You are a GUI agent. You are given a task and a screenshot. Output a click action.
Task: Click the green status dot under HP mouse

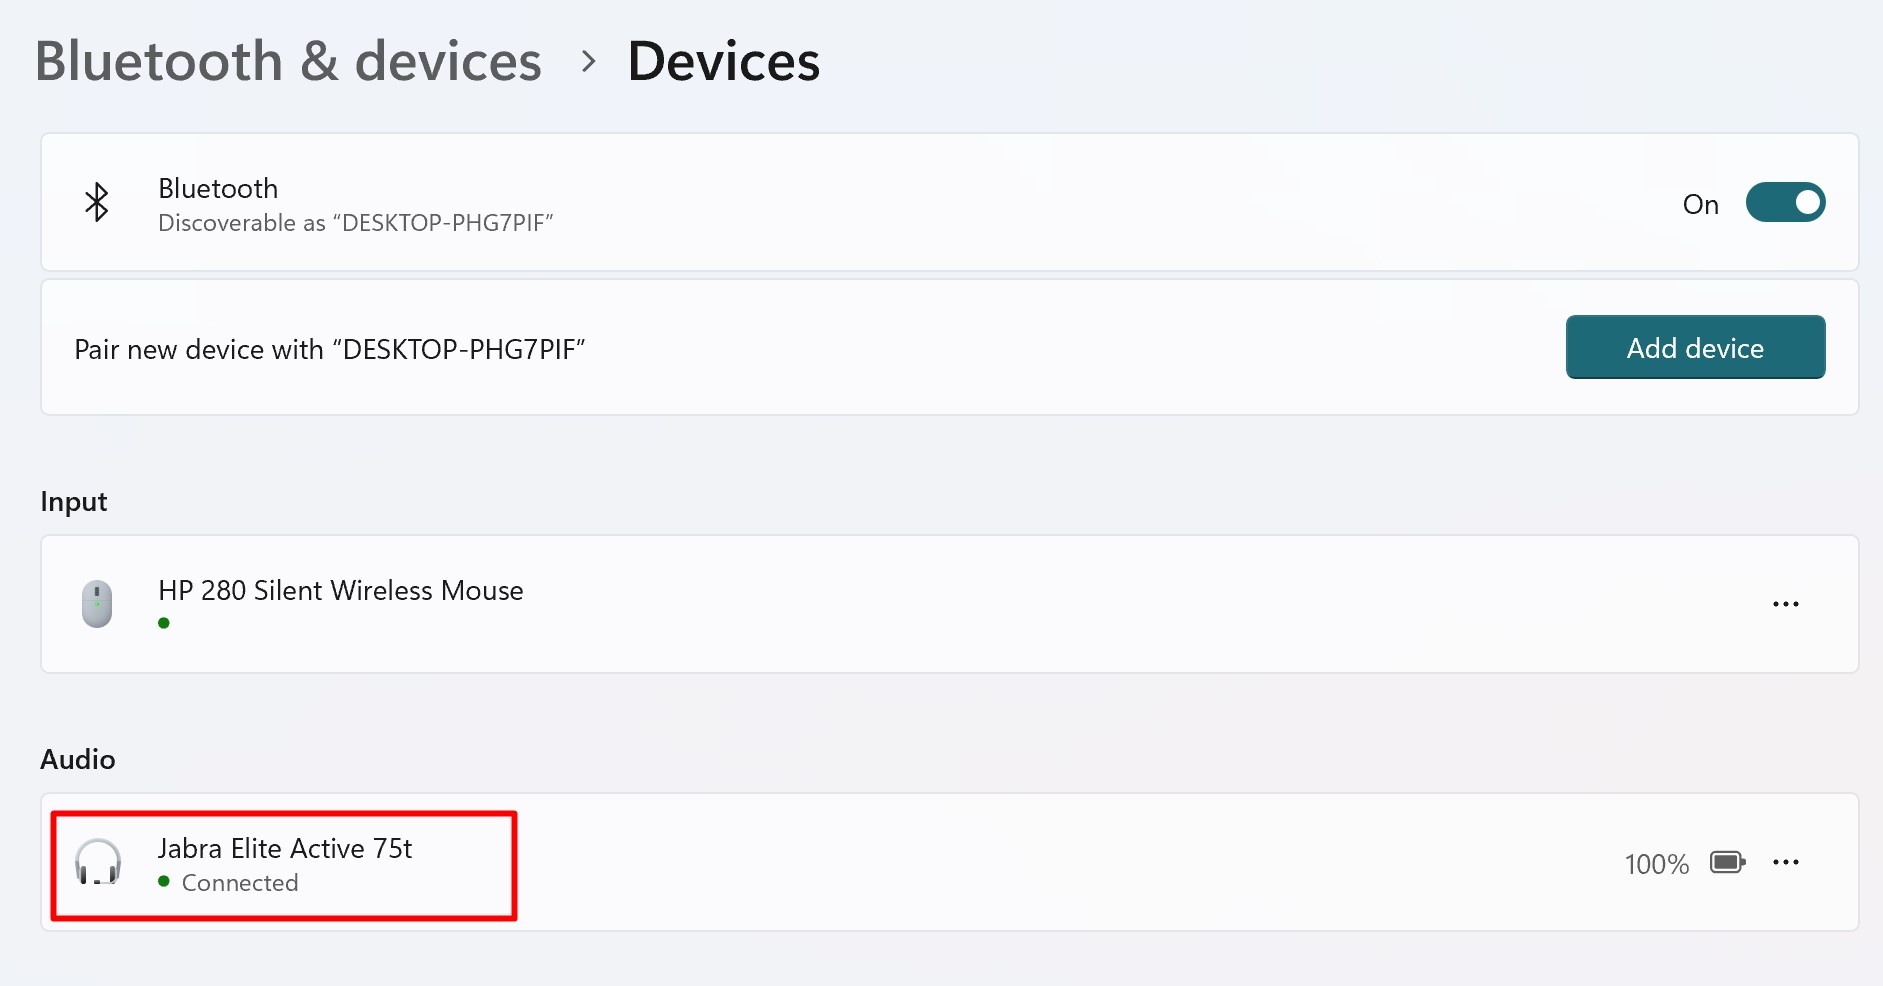pos(164,623)
